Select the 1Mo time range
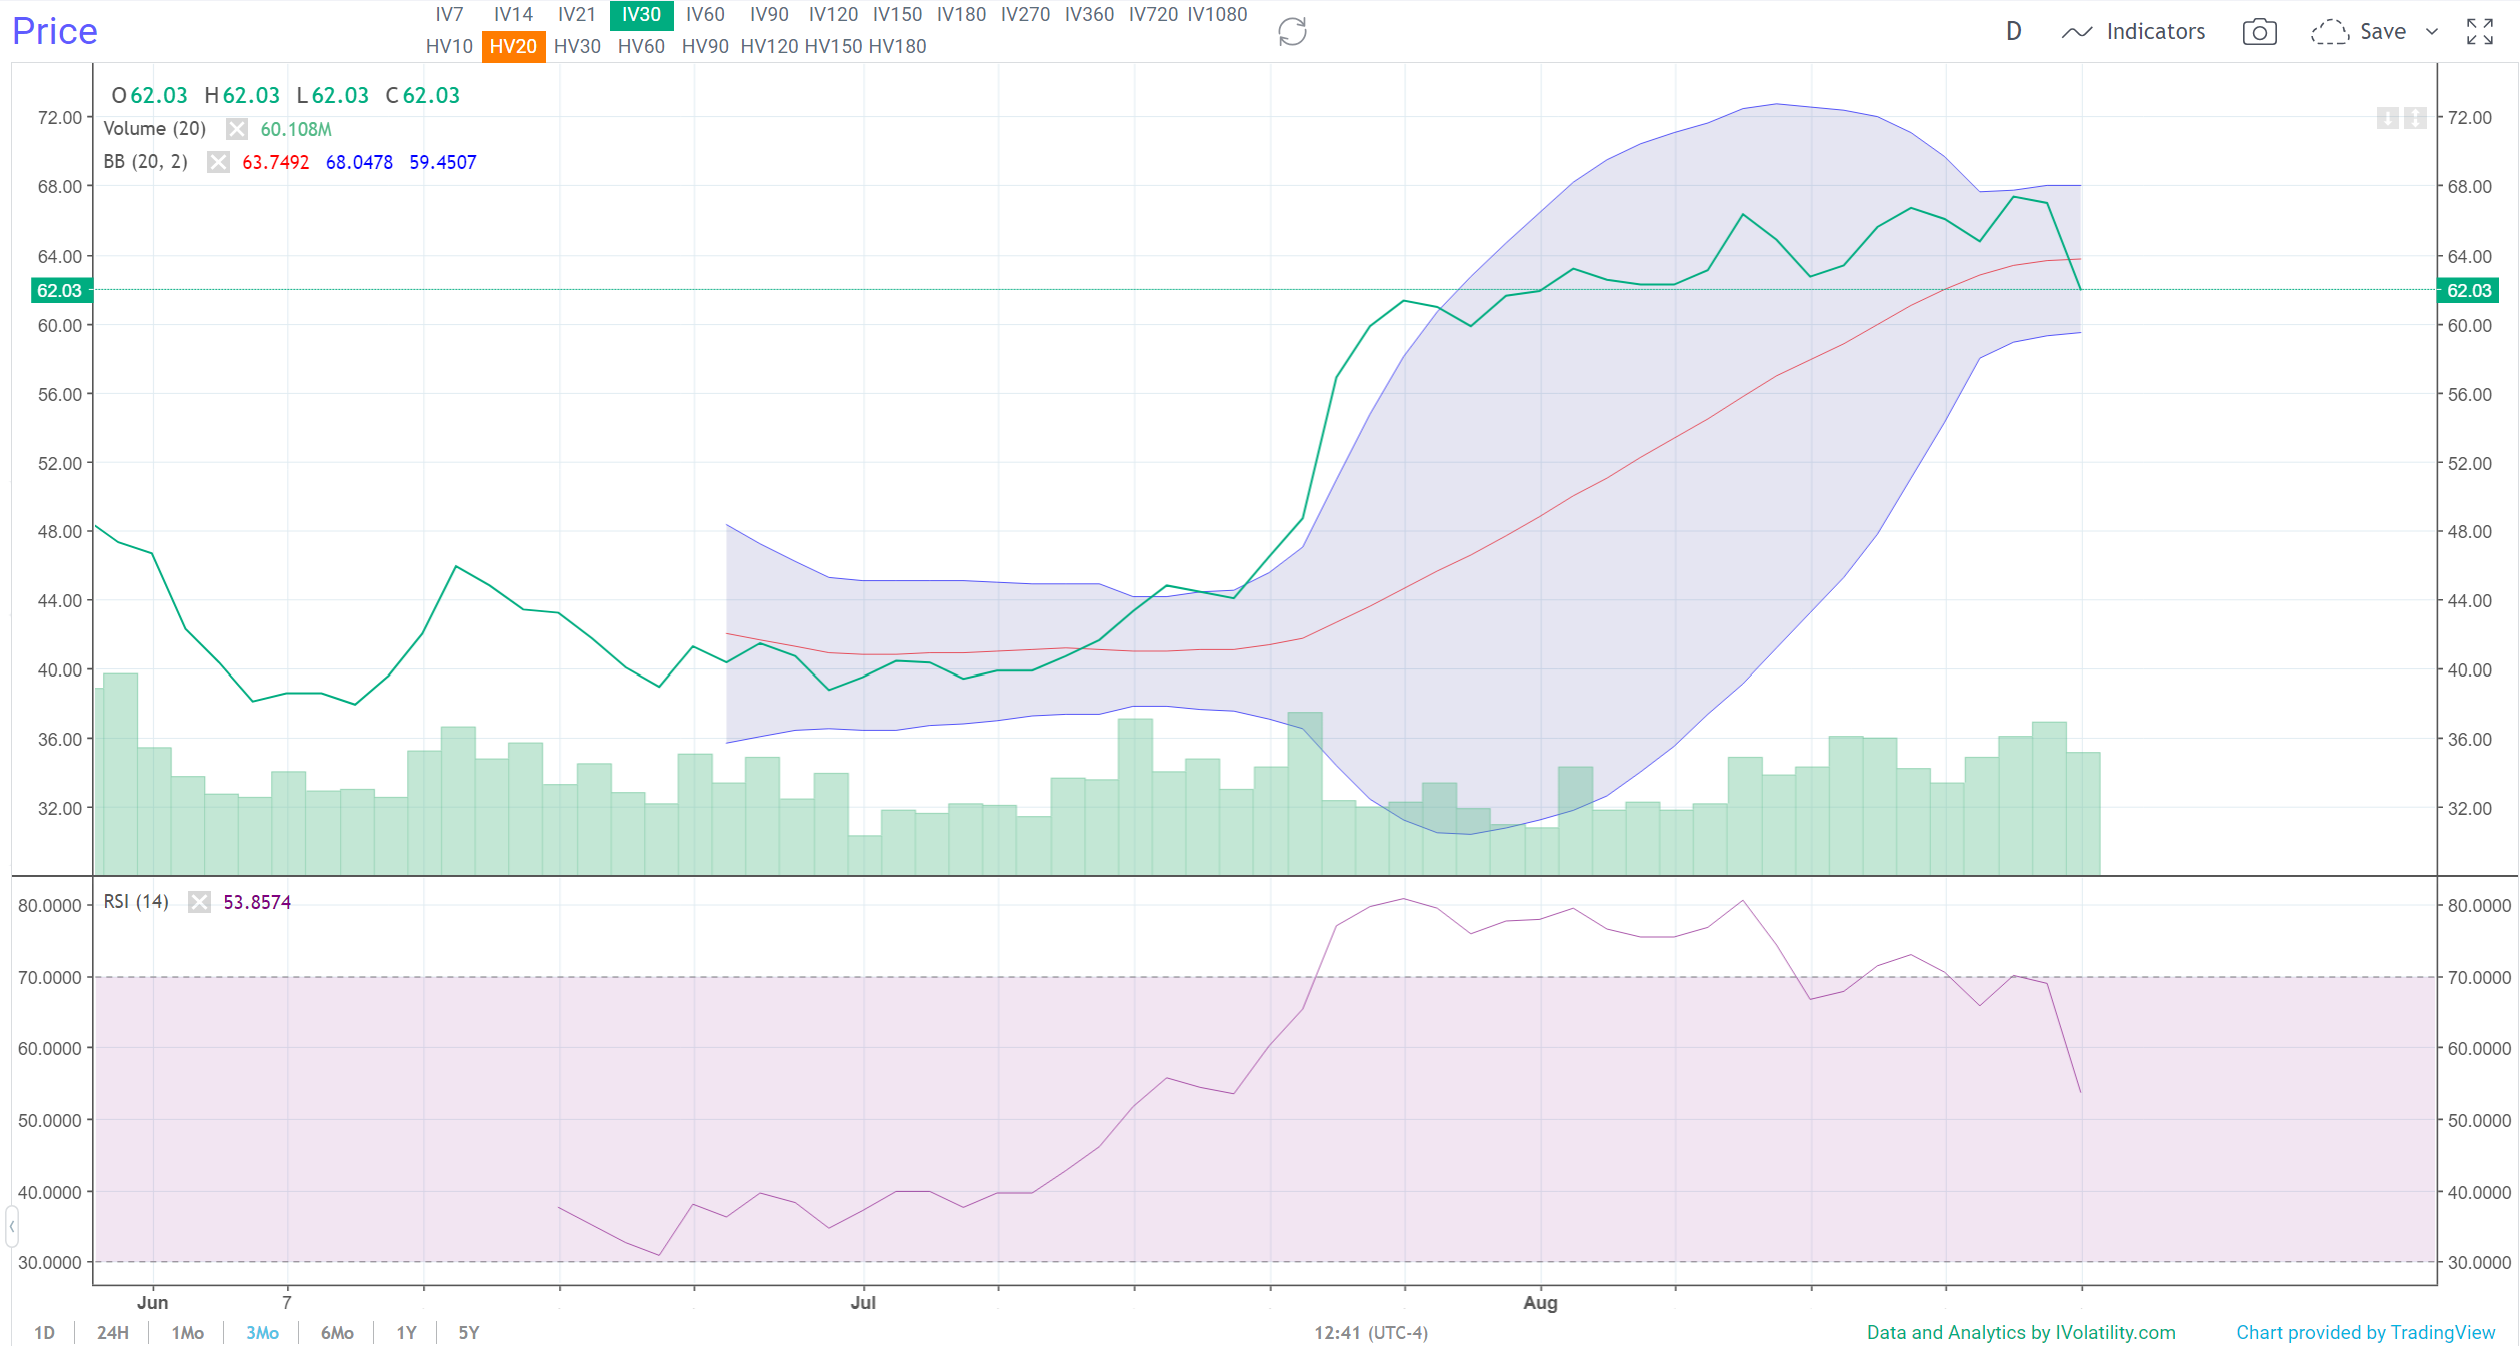 [x=187, y=1333]
